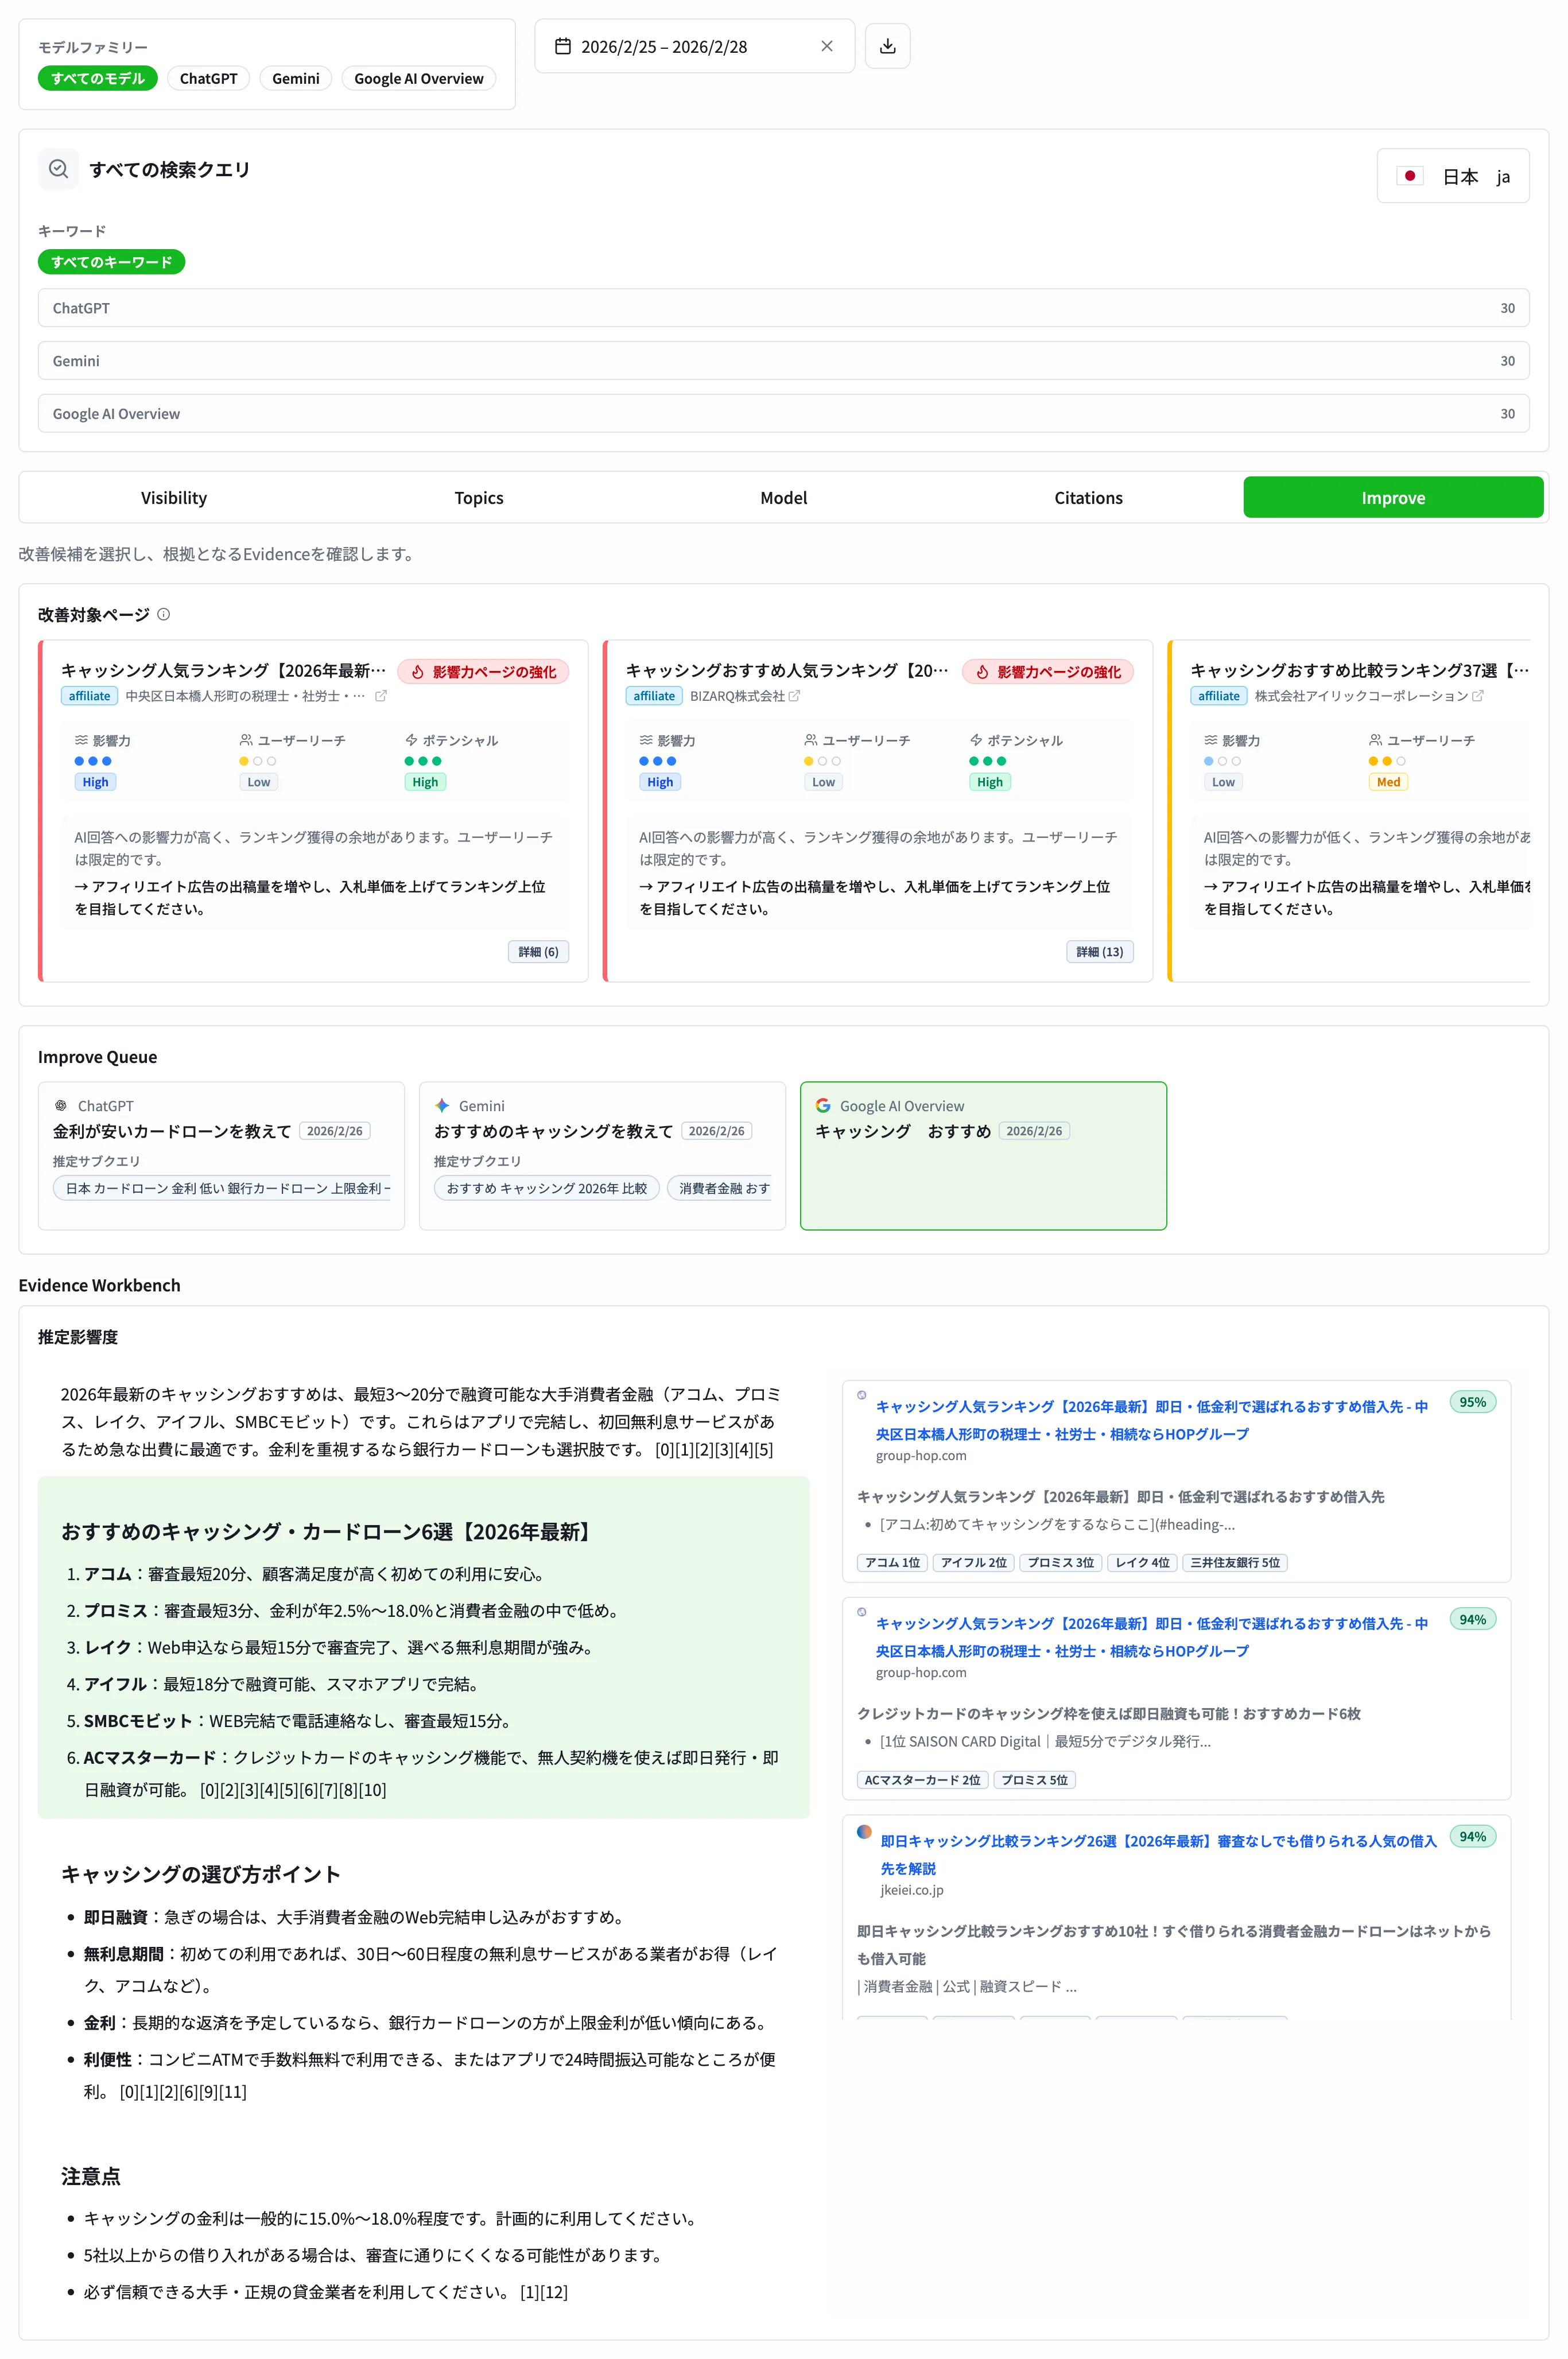Toggle the すべてのモデル filter chip

point(97,78)
